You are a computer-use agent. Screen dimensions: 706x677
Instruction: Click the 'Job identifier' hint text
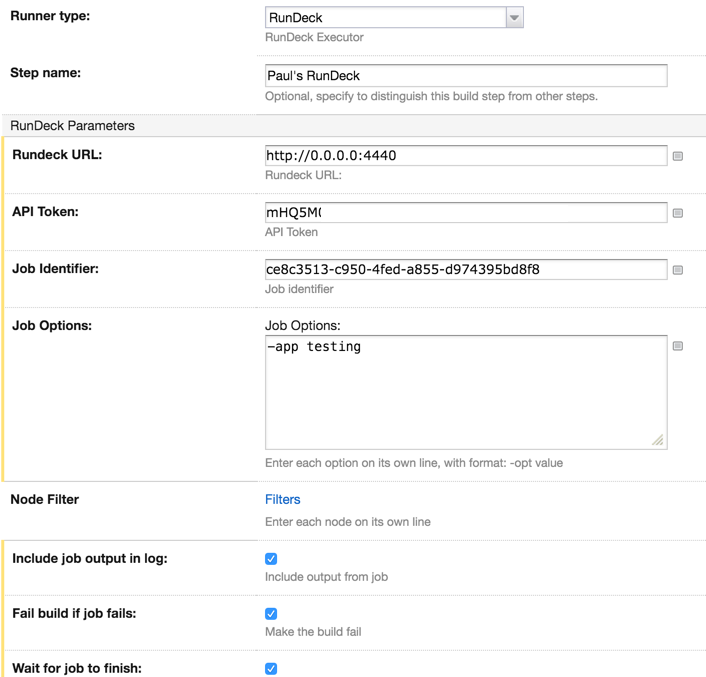[299, 289]
